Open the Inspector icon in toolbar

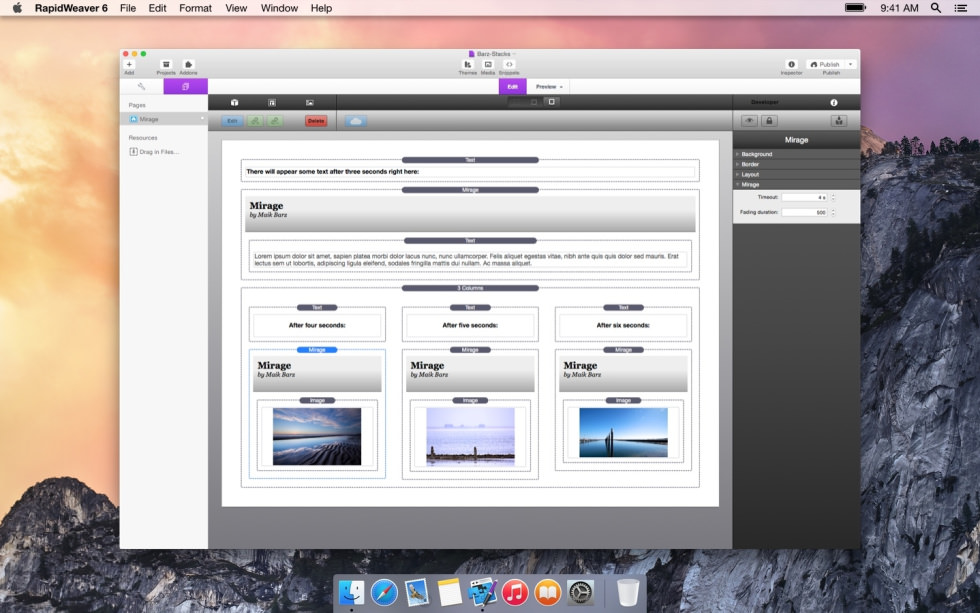(791, 64)
